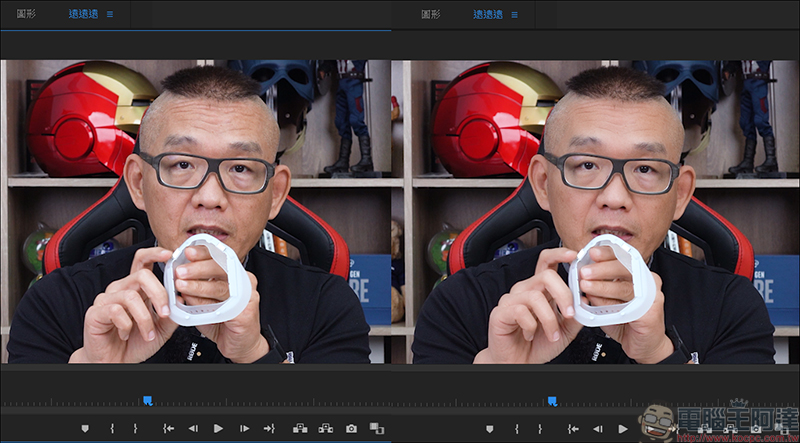The width and height of the screenshot is (800, 443).
Task: Go to Out point in left monitor
Action: click(x=268, y=428)
